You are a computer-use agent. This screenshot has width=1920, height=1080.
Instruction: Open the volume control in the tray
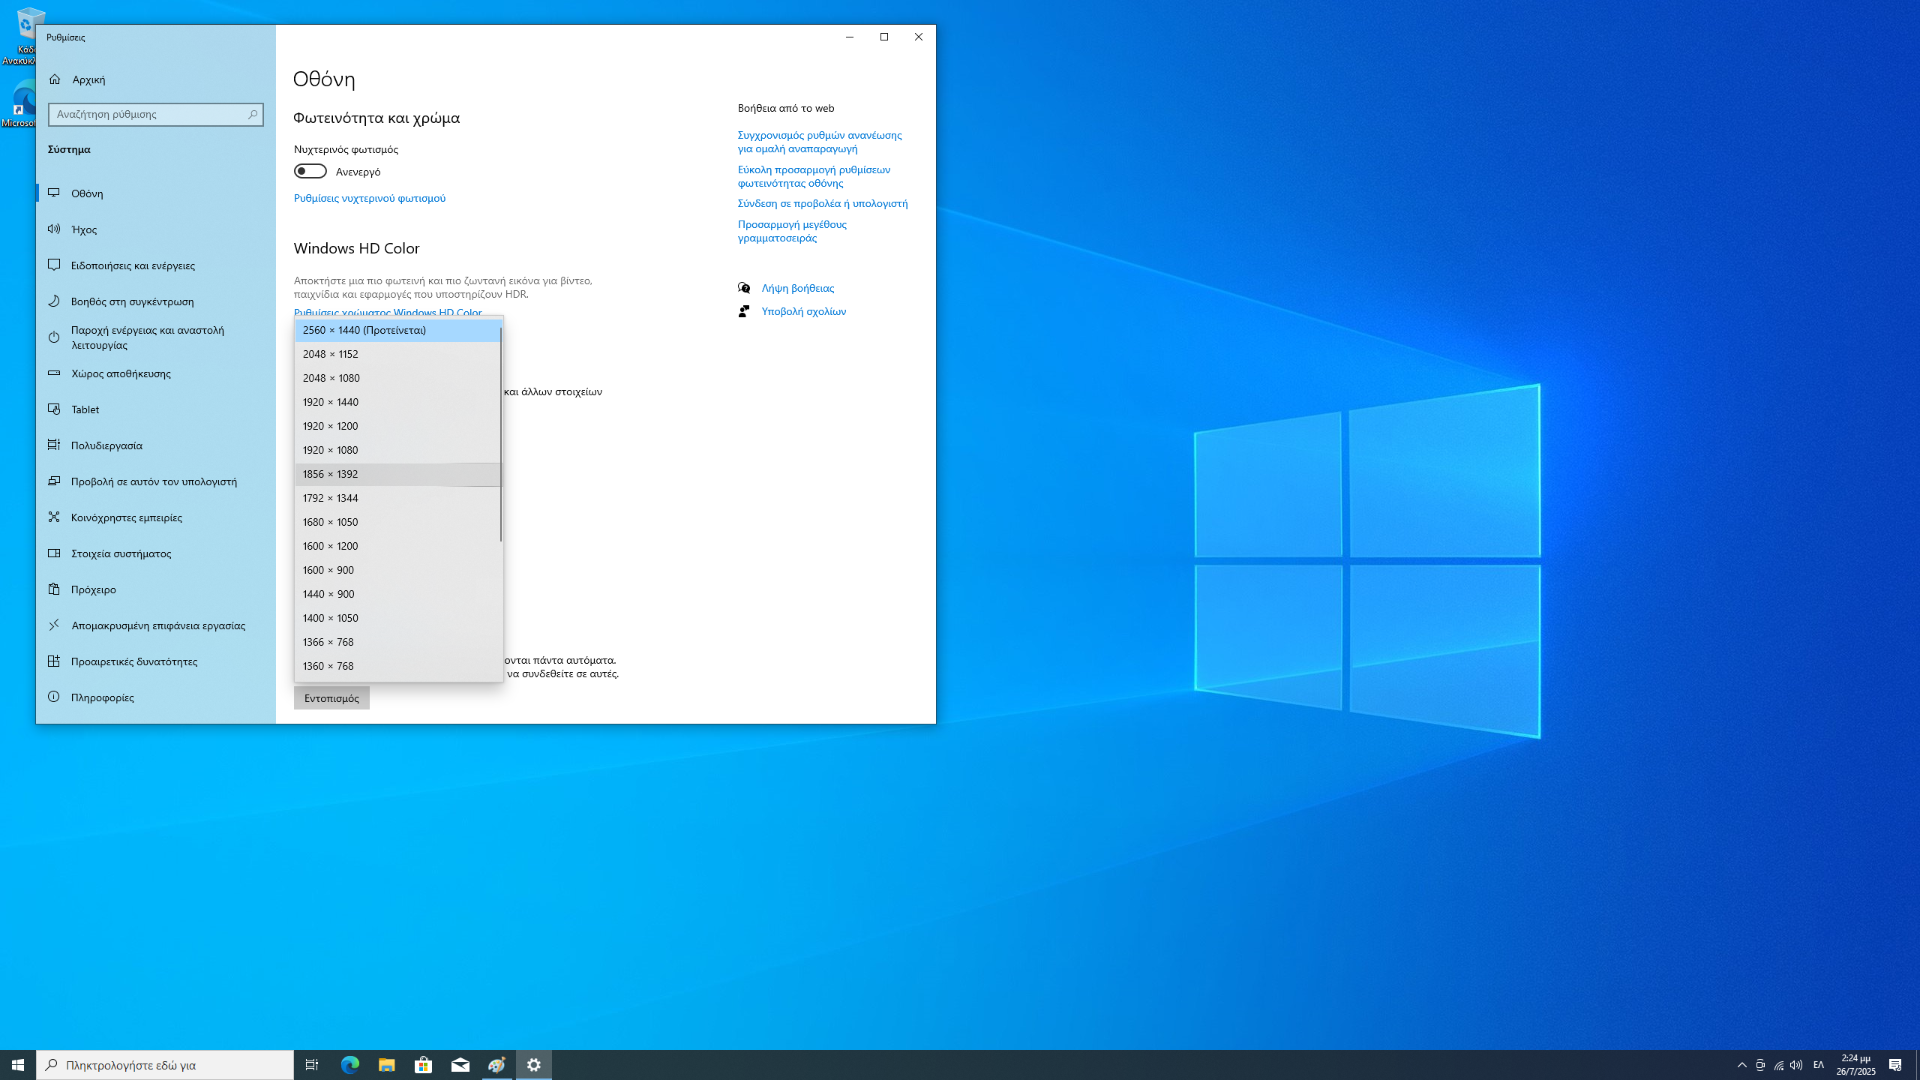(x=1796, y=1065)
